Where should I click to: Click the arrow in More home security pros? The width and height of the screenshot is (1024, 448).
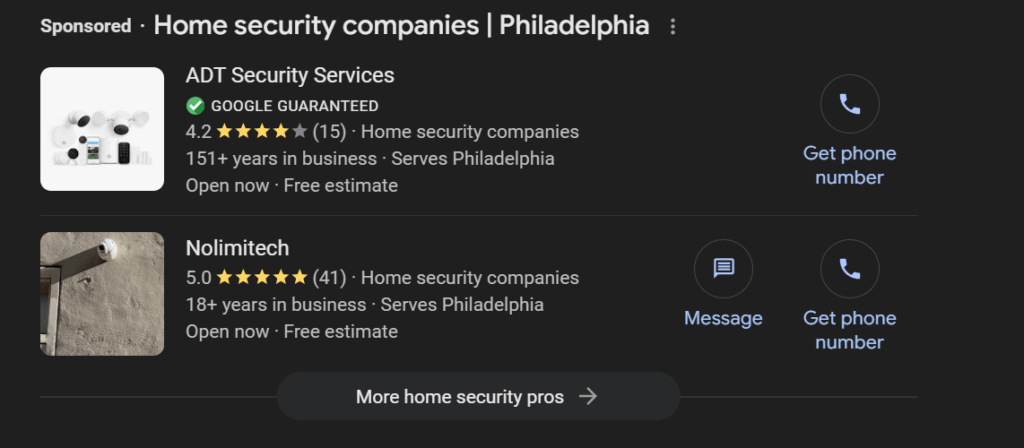[x=588, y=397]
